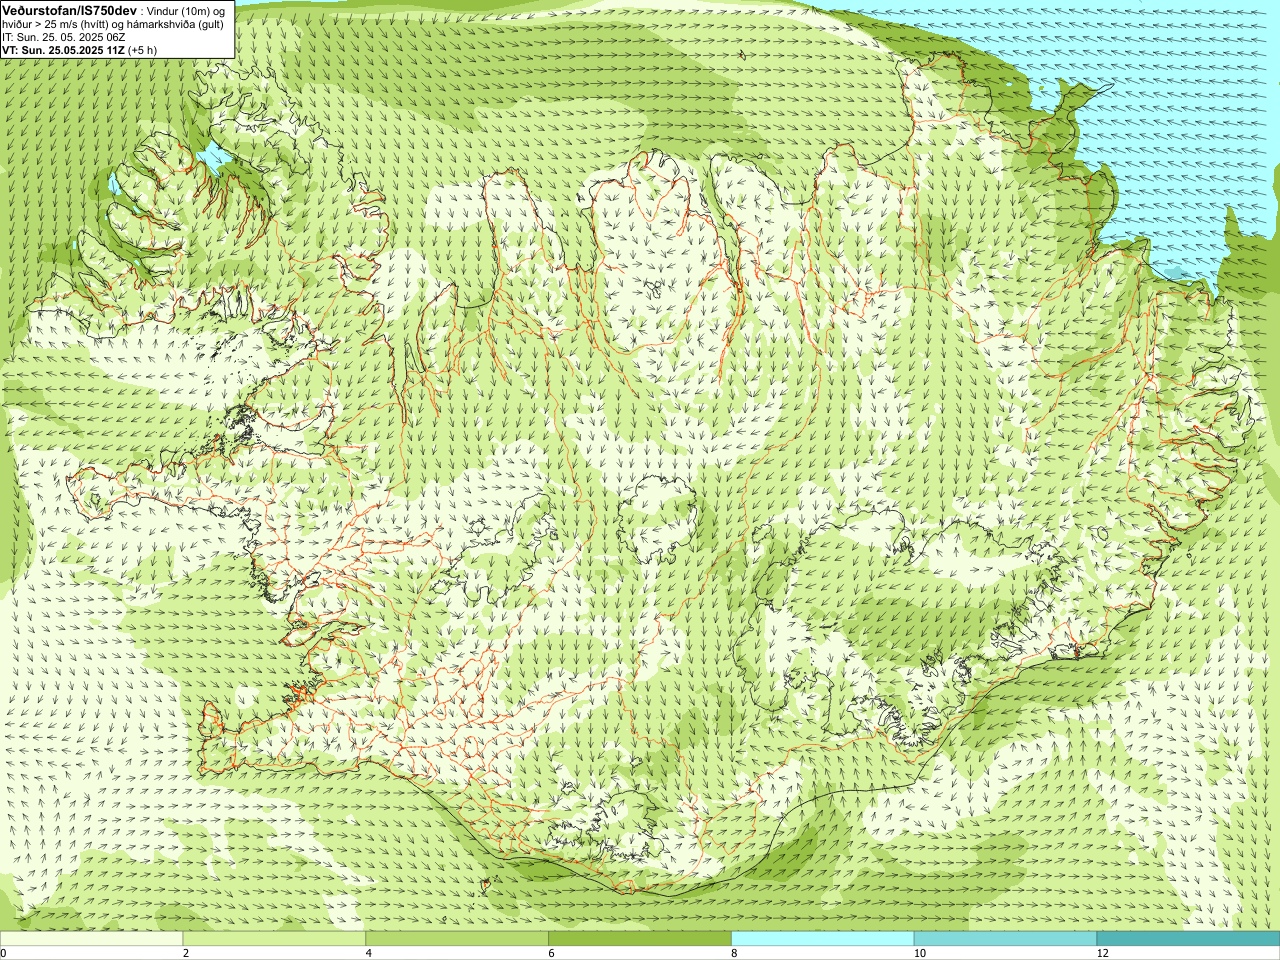Pick the light cyan 8–10 legend swatch

click(x=823, y=939)
